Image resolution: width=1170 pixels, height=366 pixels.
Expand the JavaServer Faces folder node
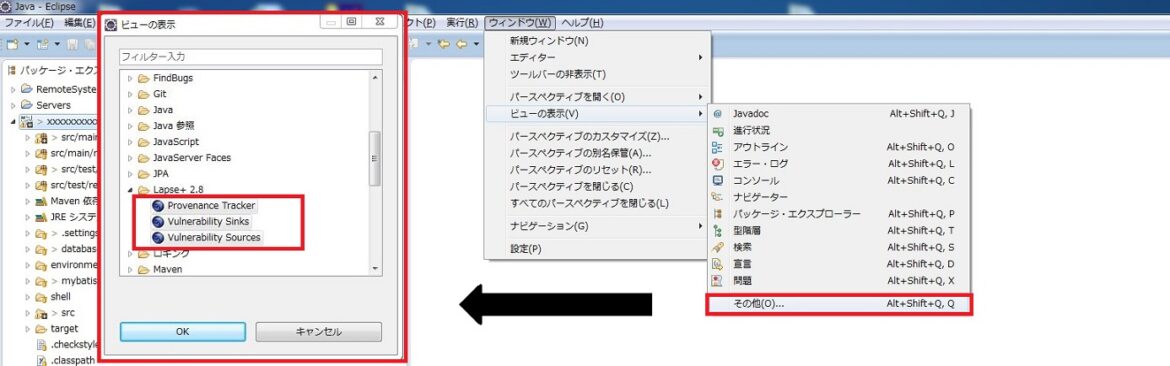130,158
